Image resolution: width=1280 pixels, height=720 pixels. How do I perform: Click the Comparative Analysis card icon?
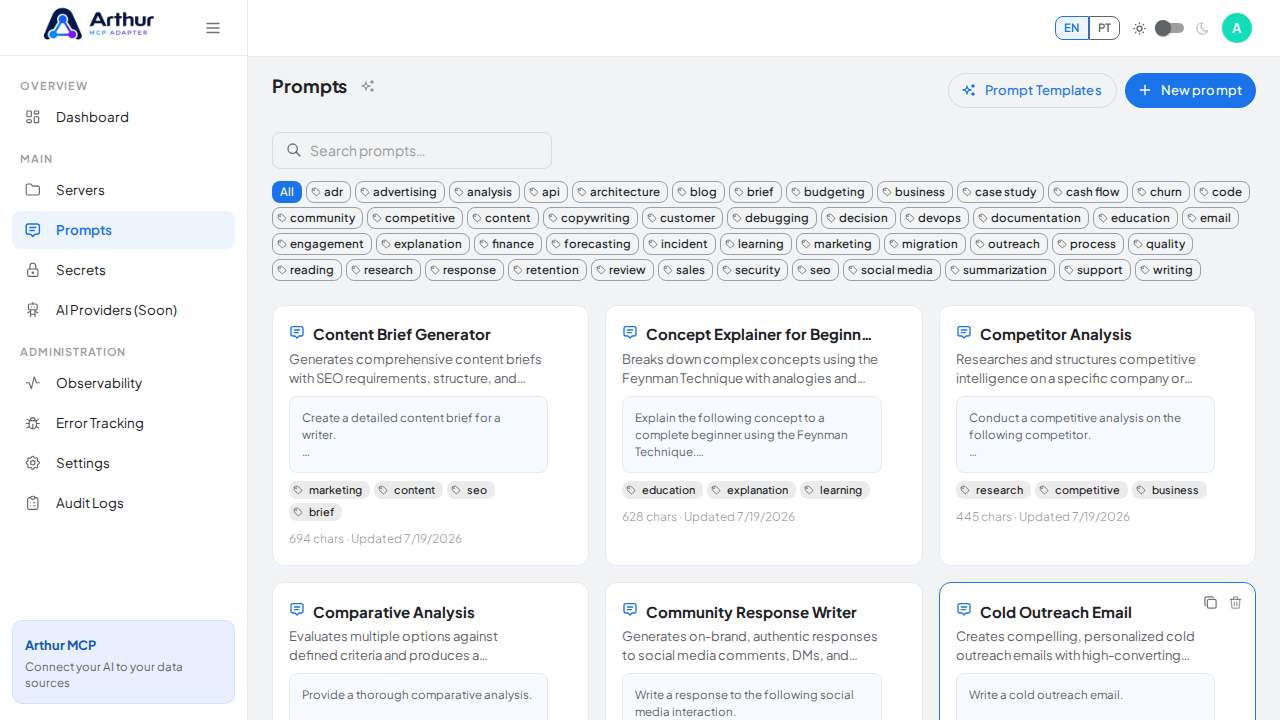[x=297, y=609]
